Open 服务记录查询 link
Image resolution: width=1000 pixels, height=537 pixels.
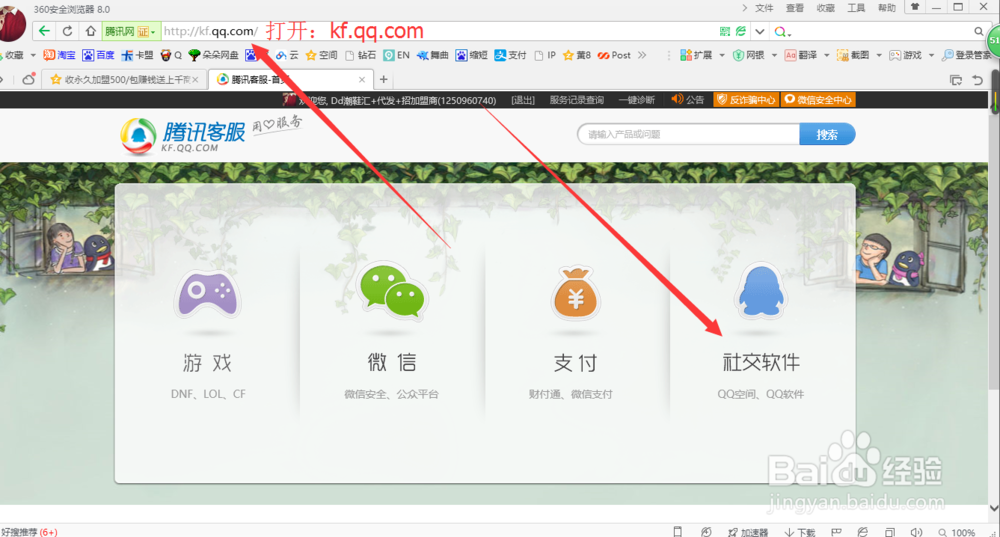click(577, 100)
